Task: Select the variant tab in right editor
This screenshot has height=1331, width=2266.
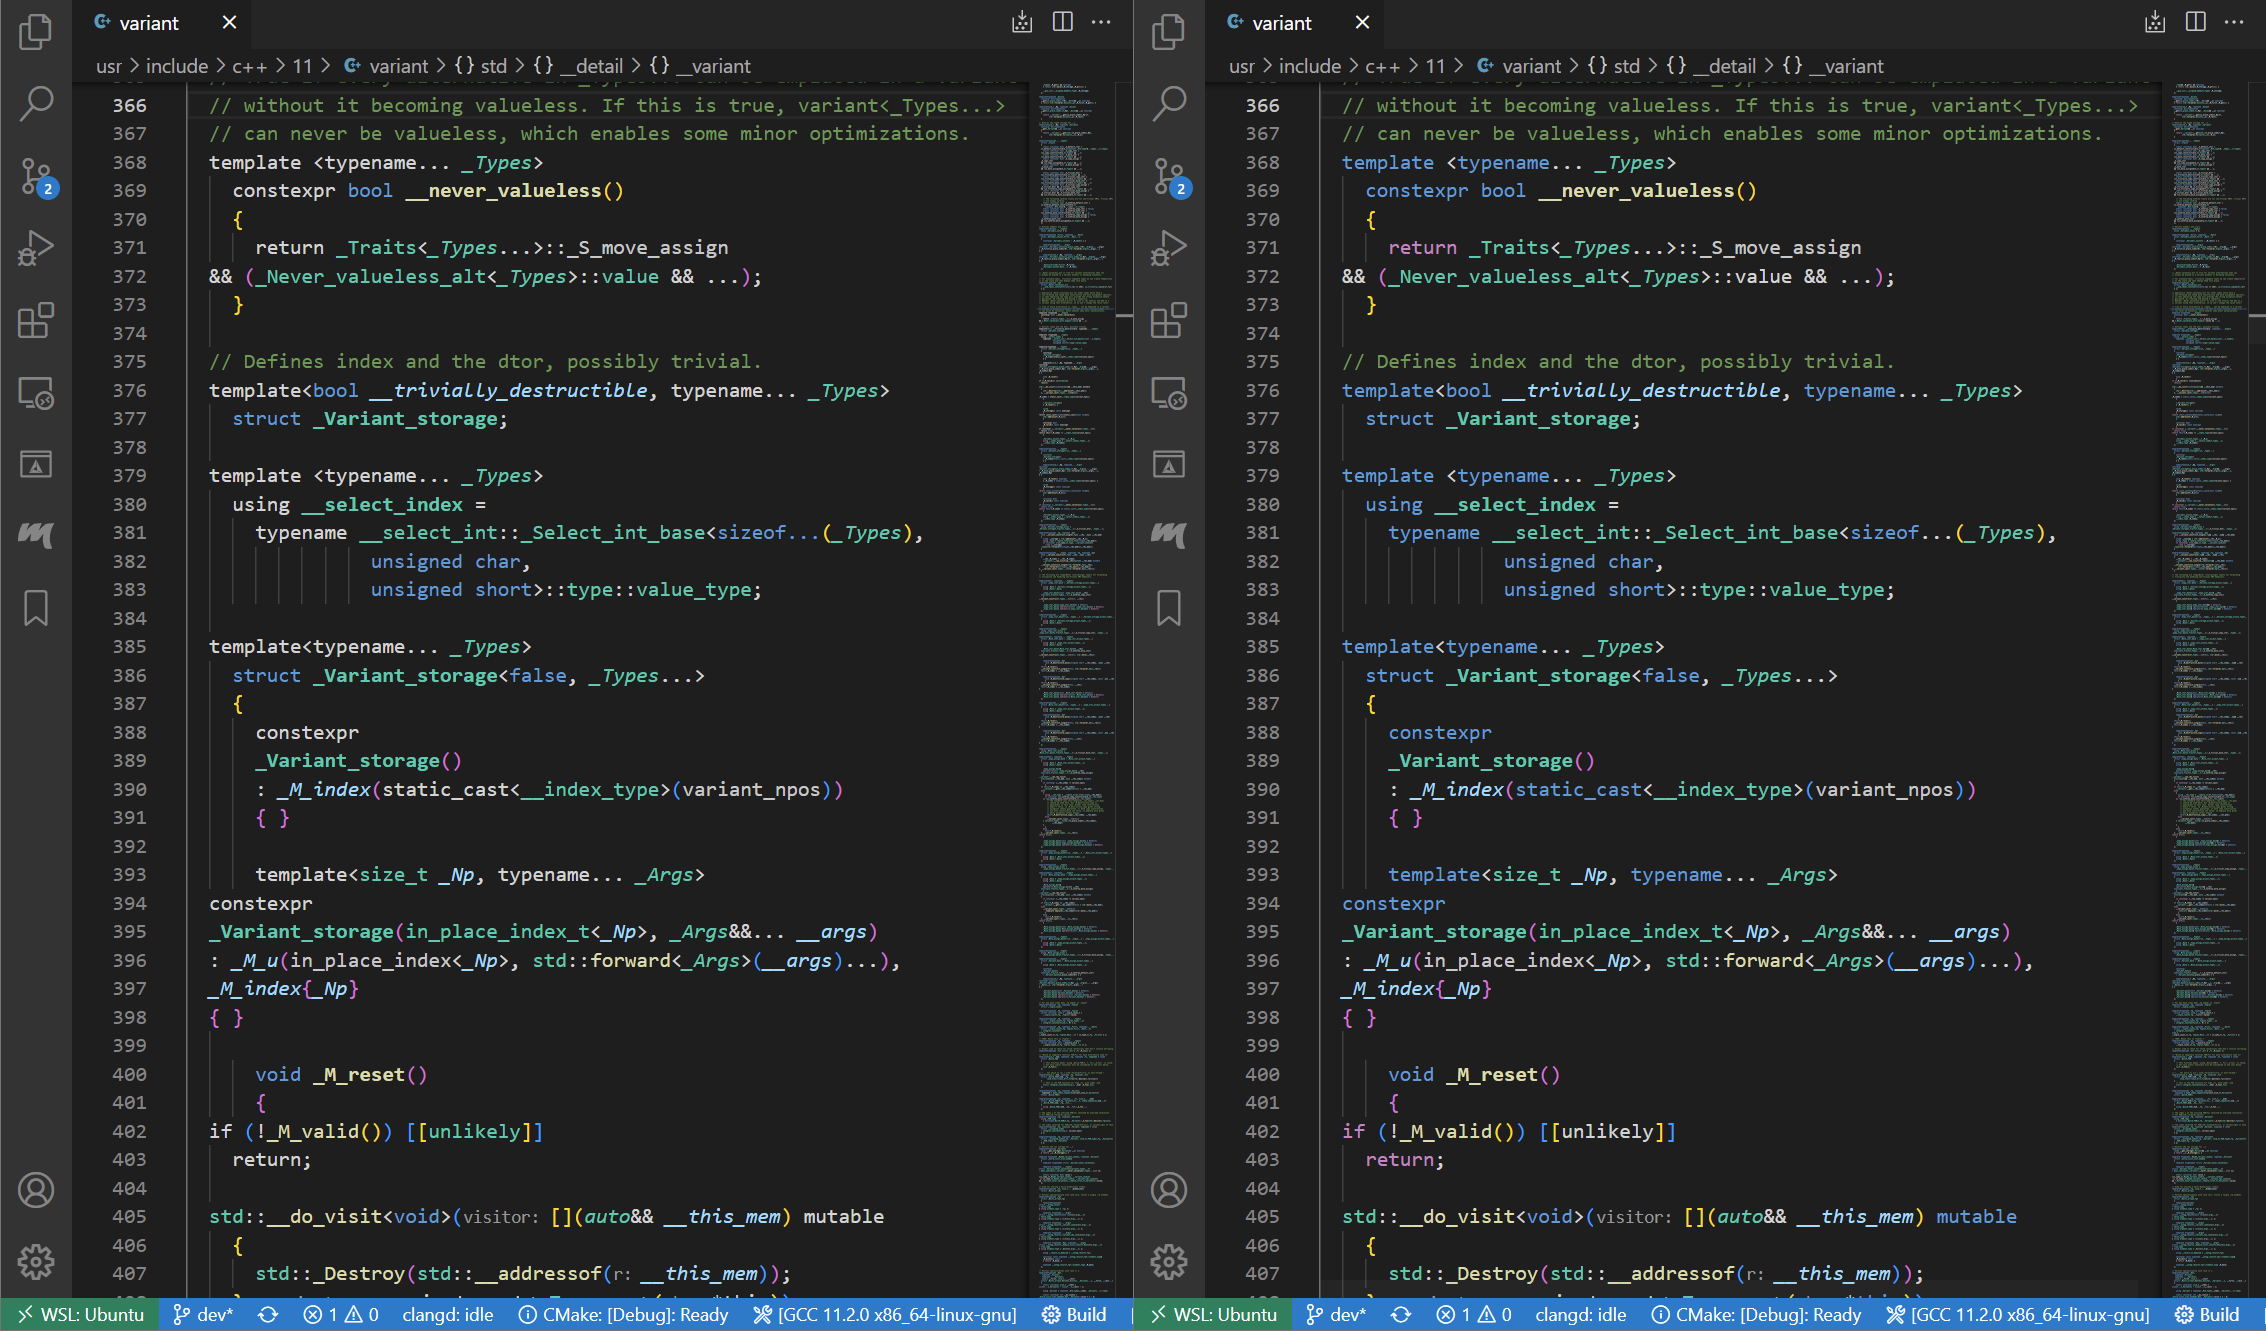Action: click(1280, 22)
